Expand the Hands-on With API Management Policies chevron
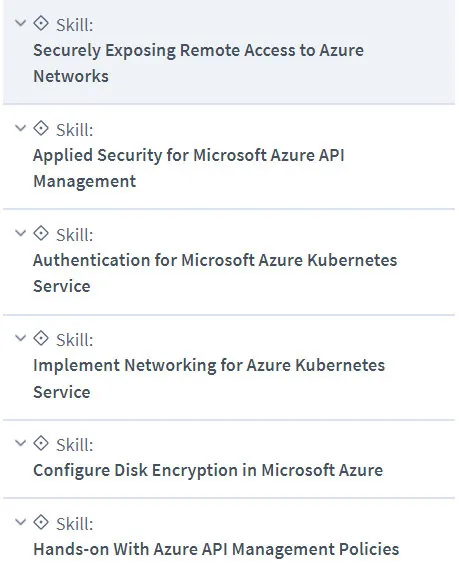This screenshot has height=574, width=459. pos(20,522)
